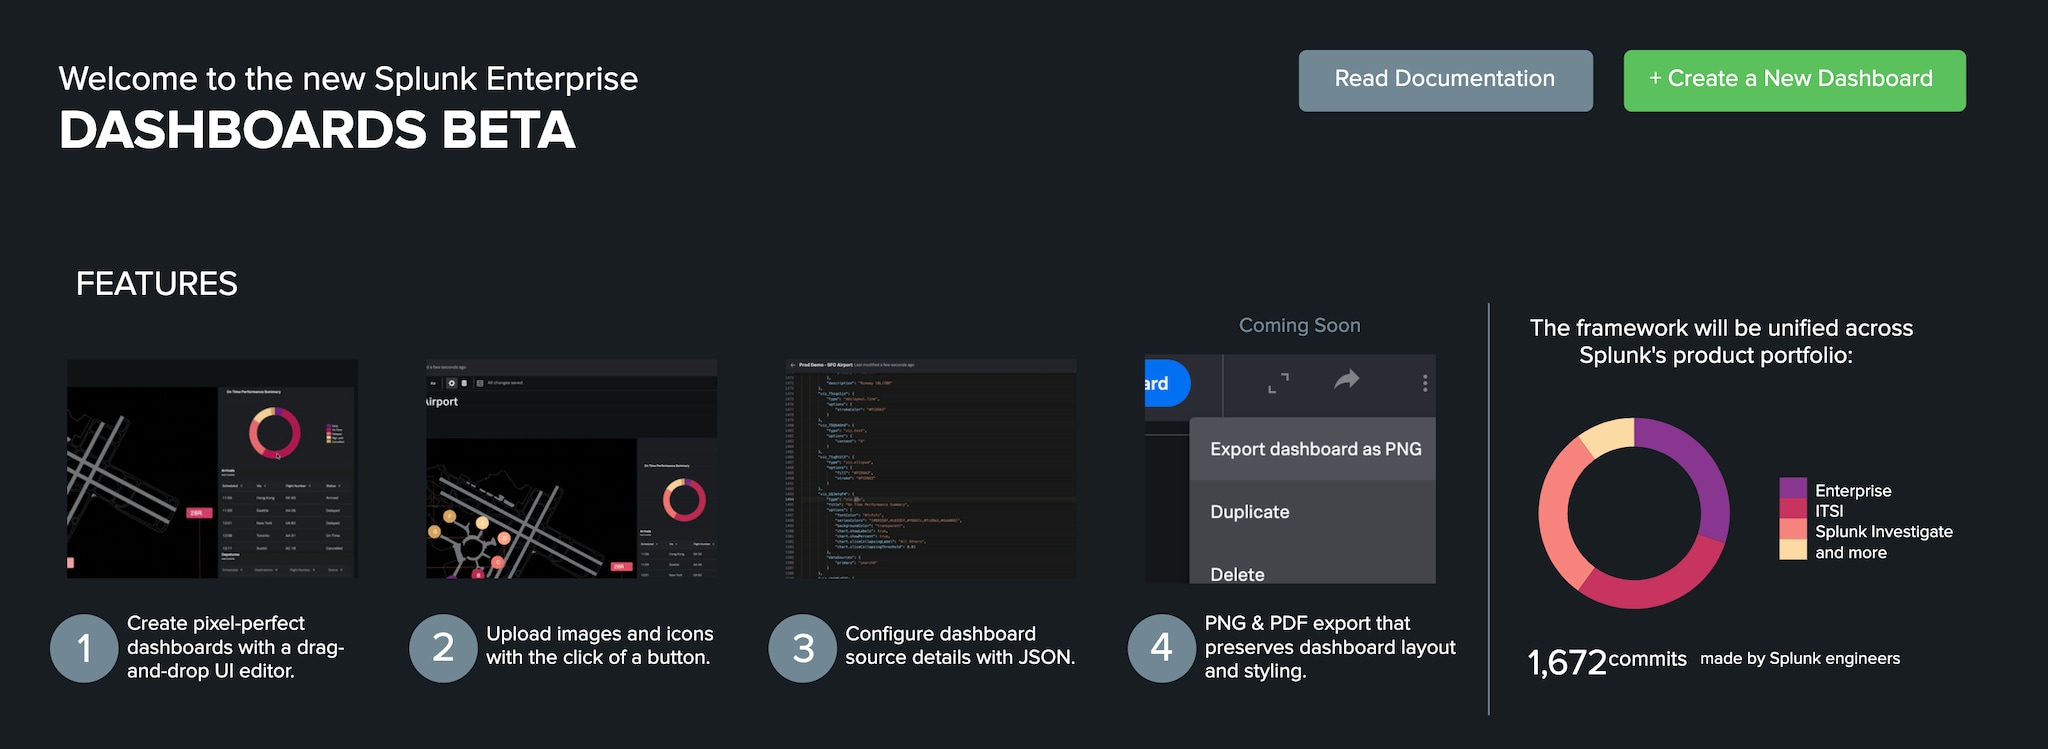The image size is (2048, 749).
Task: Open the three-dot more menu in export preview
Action: pos(1425,383)
